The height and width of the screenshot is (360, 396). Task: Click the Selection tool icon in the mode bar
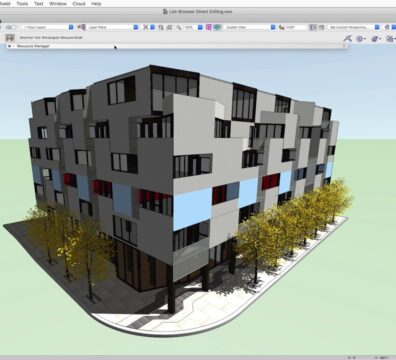tap(10, 38)
